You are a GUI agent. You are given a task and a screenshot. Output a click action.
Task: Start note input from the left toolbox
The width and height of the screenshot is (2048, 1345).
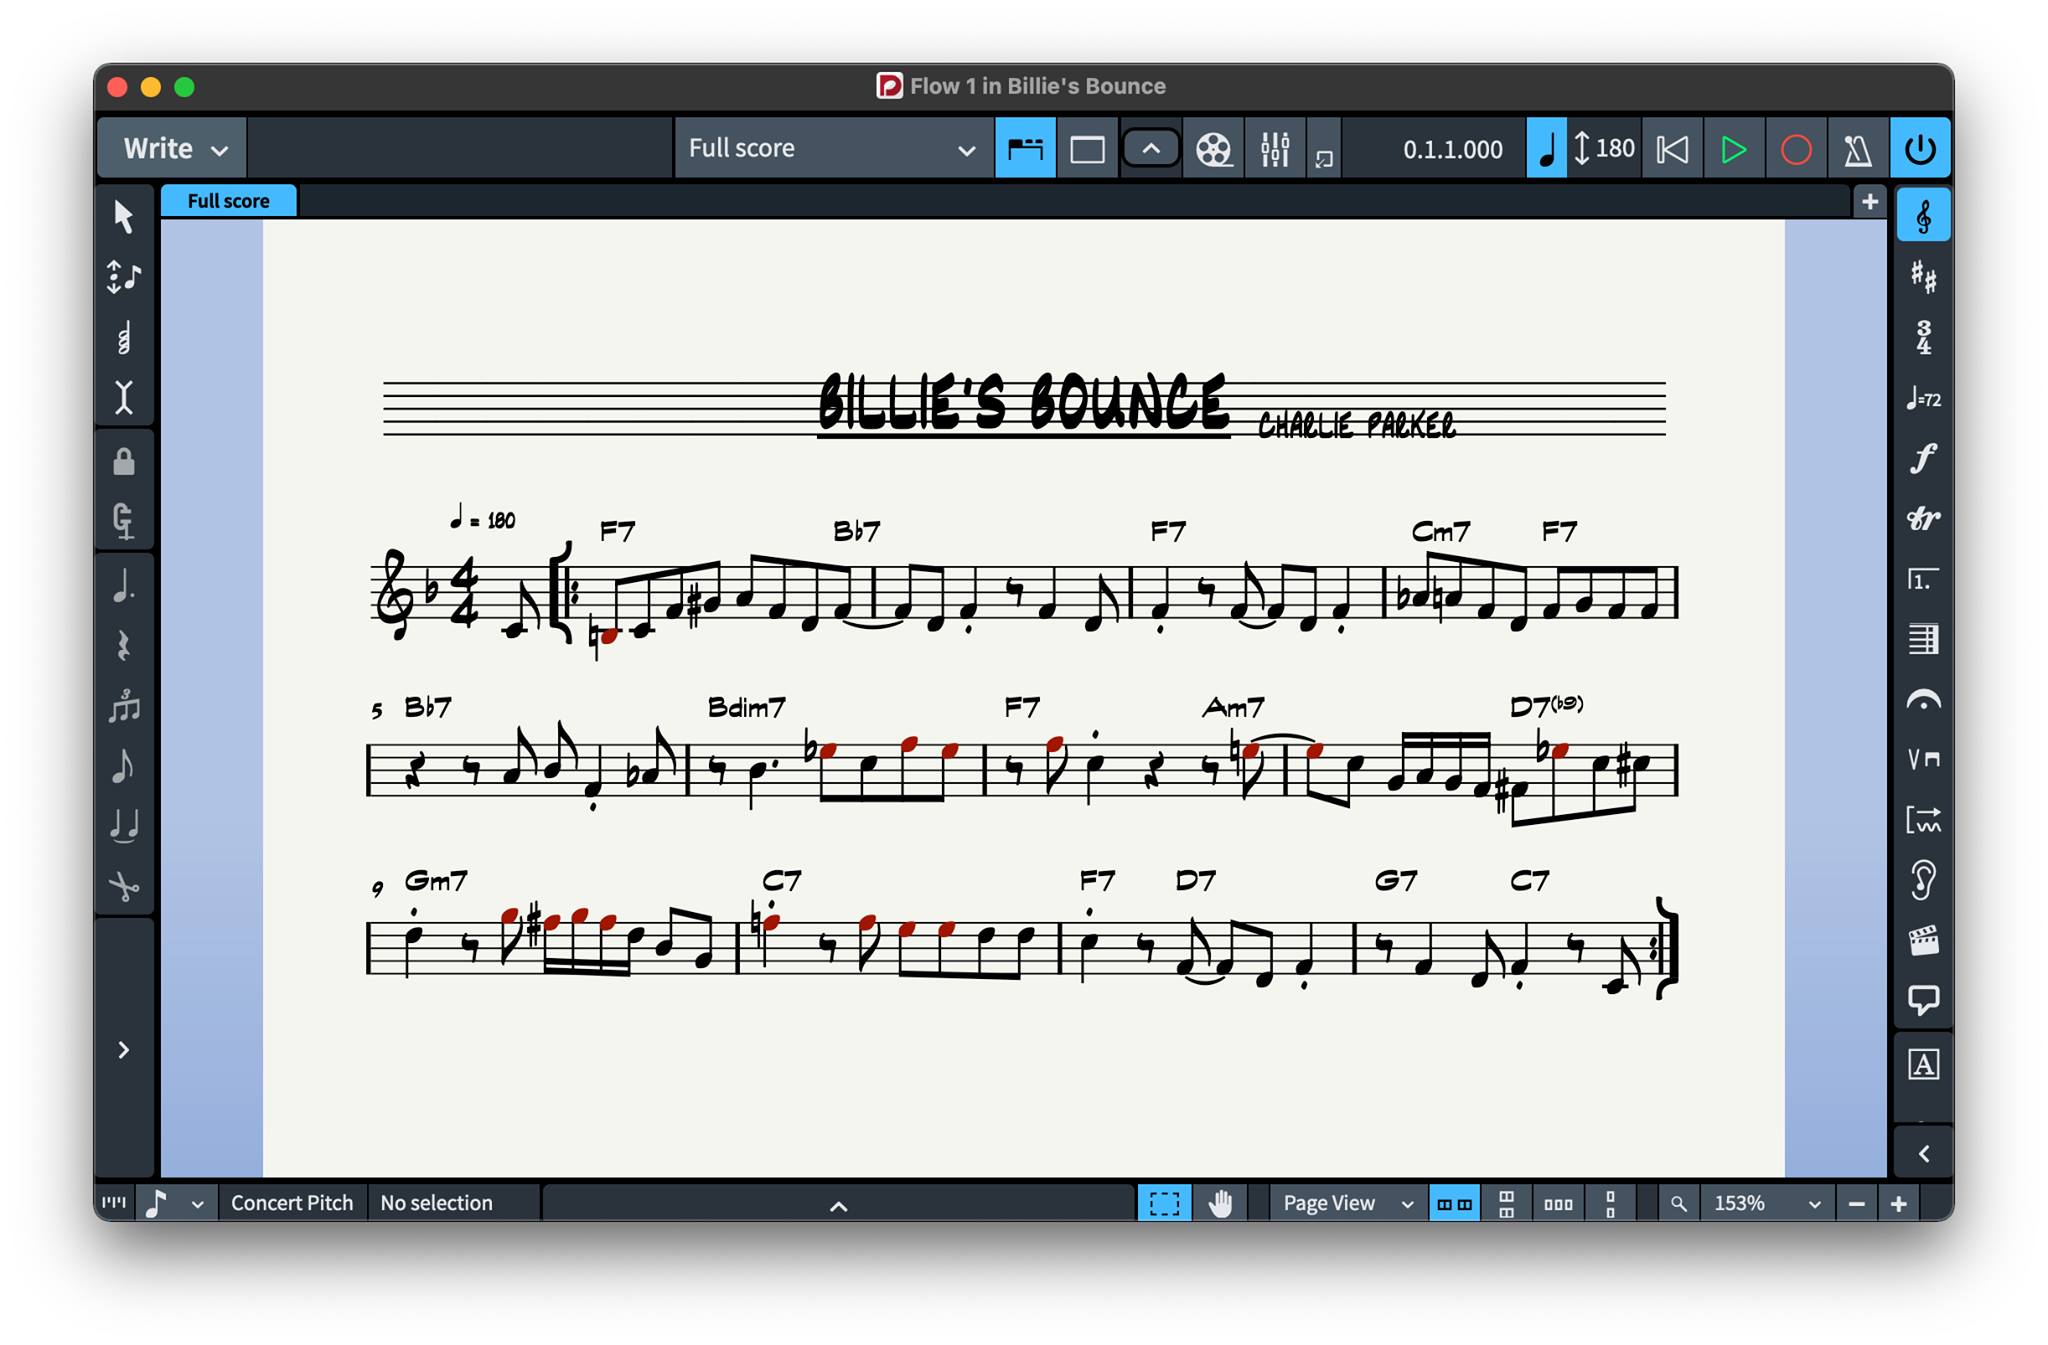(124, 277)
